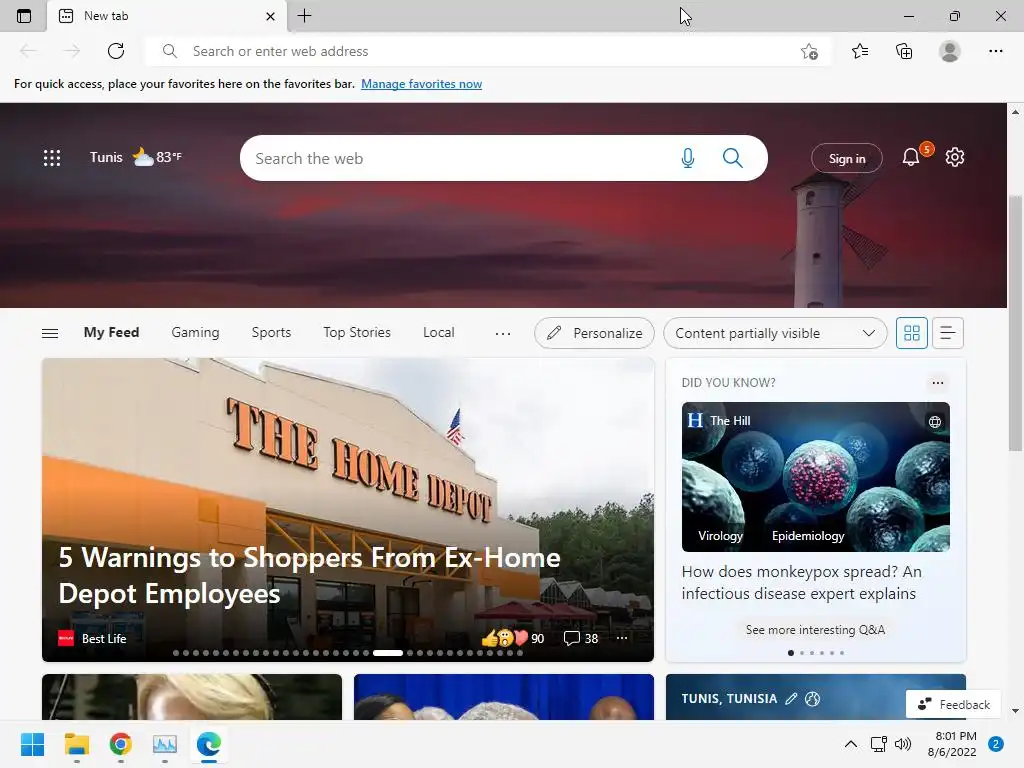The width and height of the screenshot is (1024, 768).
Task: Switch to the Gaming tab
Action: [195, 332]
